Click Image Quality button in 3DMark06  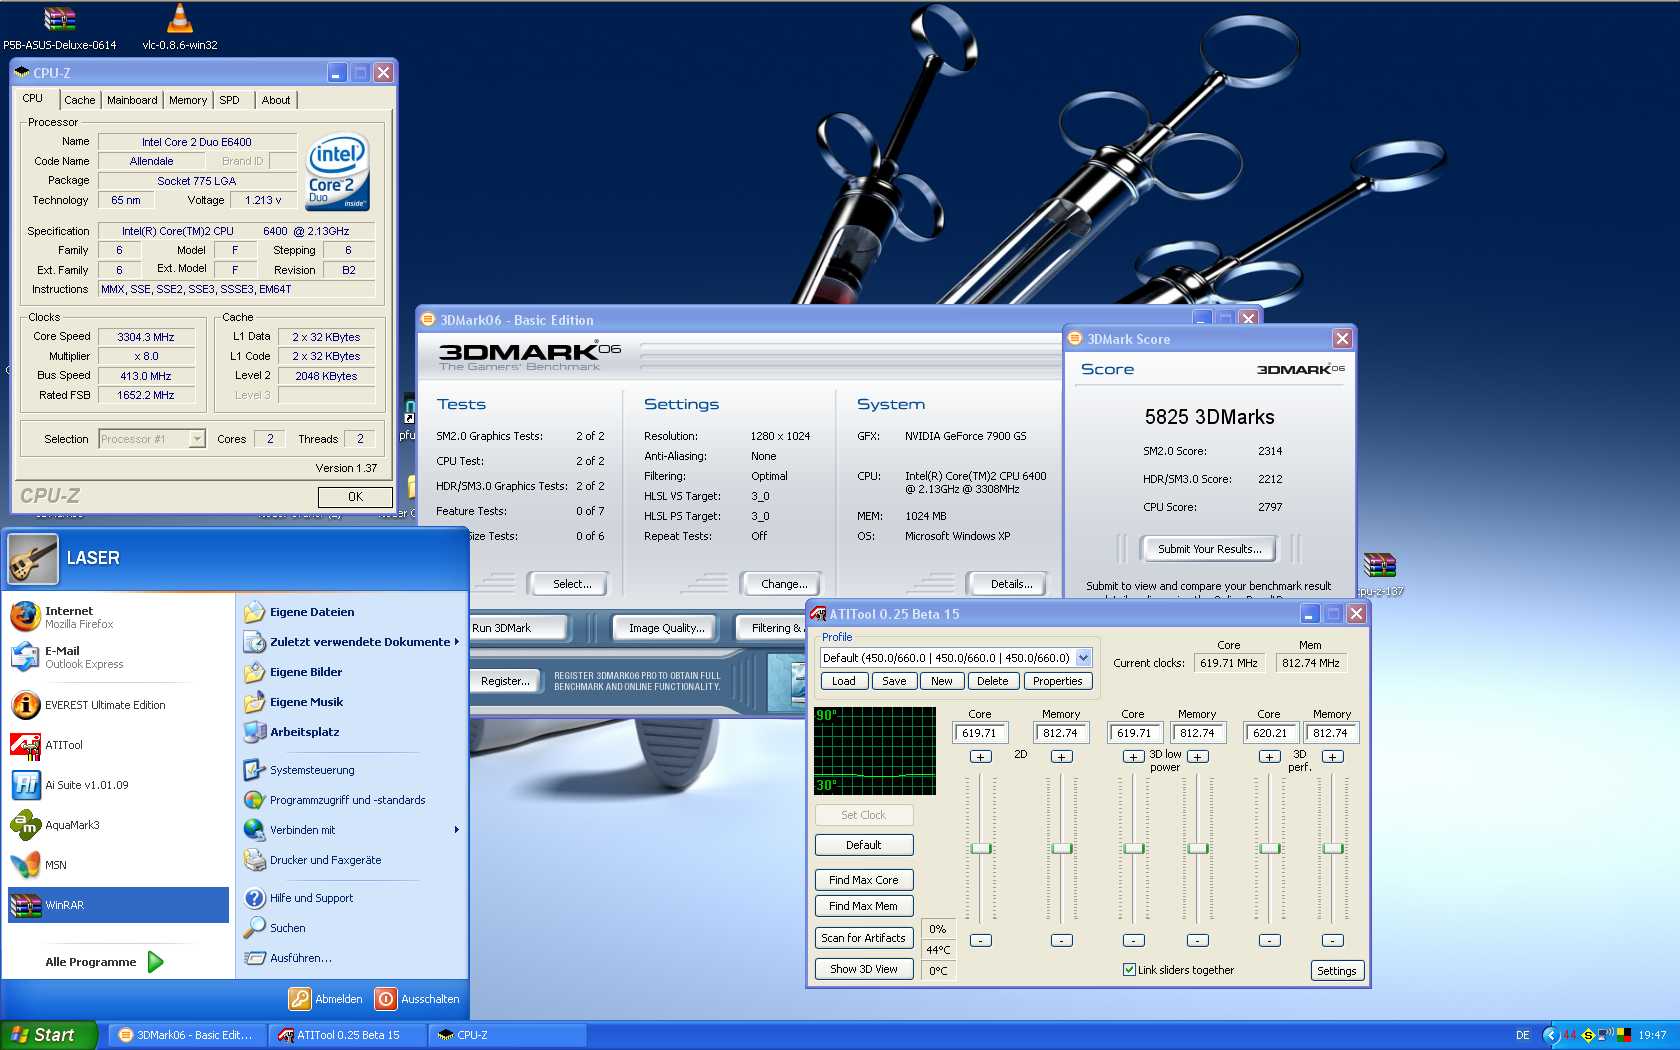[x=666, y=628]
